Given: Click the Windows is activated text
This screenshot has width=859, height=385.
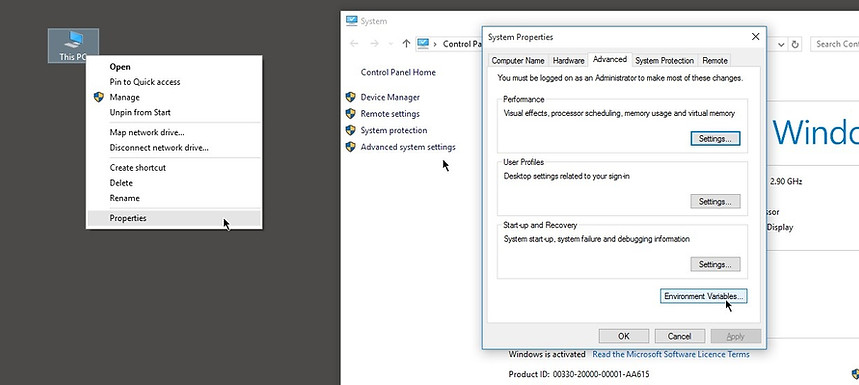Looking at the screenshot, I should 547,354.
